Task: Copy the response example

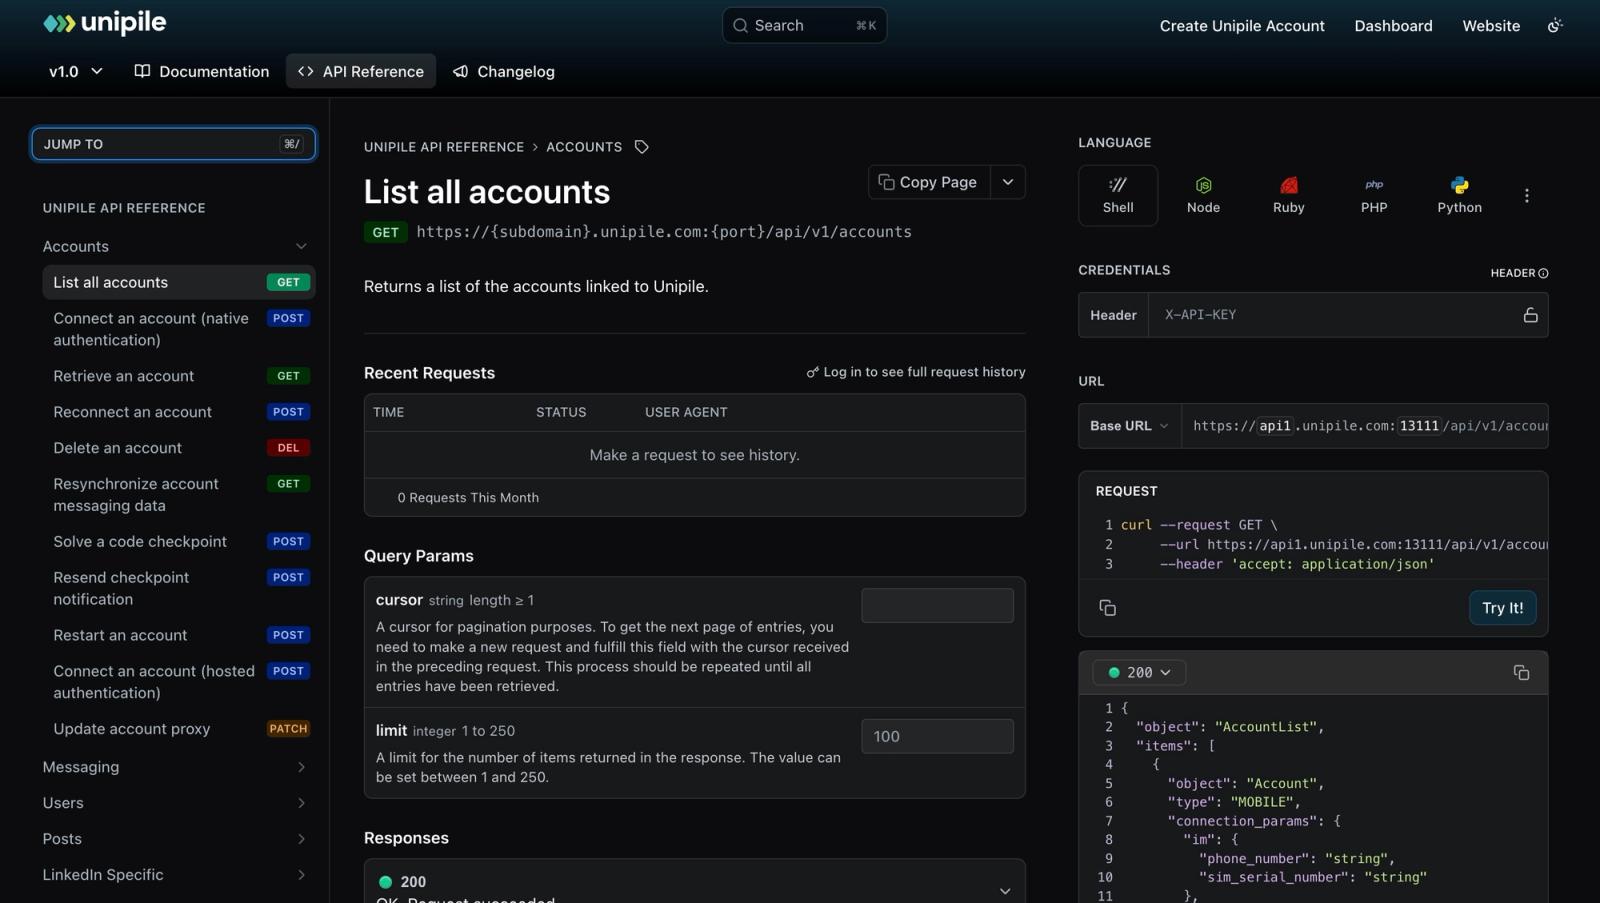Action: pyautogui.click(x=1521, y=673)
